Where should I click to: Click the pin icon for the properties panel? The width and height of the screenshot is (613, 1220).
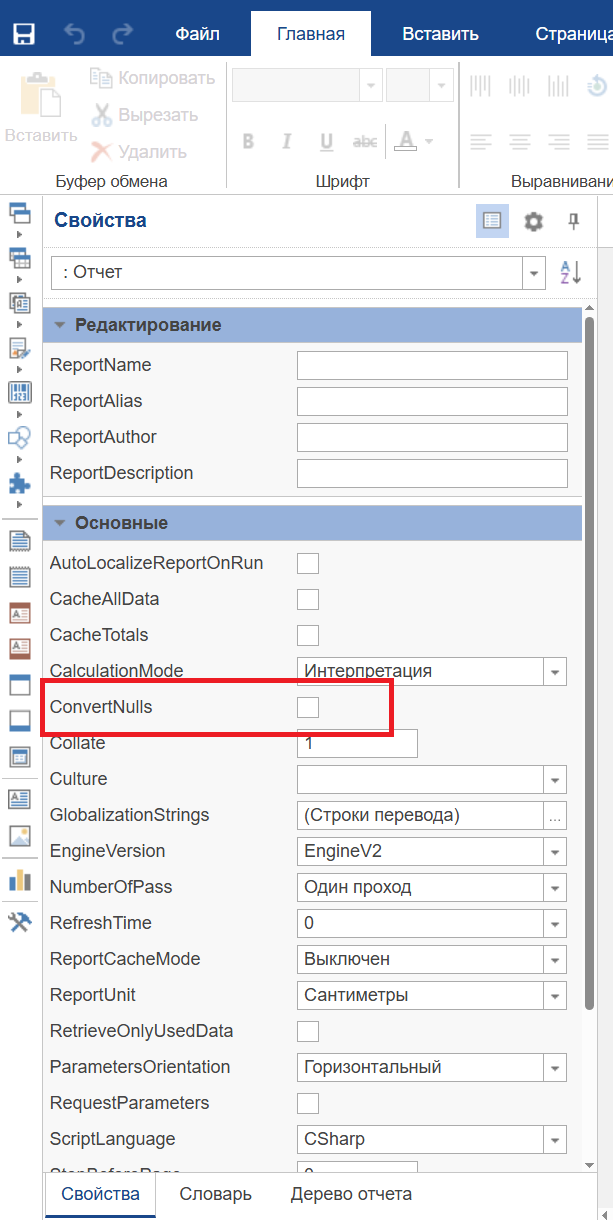click(574, 221)
